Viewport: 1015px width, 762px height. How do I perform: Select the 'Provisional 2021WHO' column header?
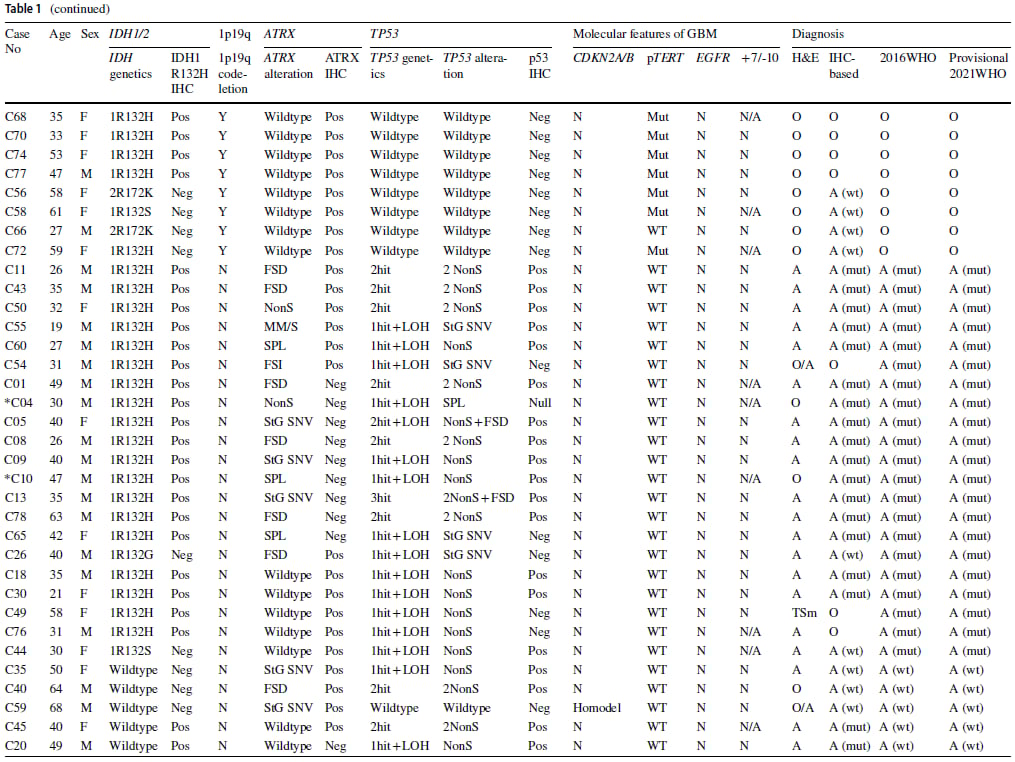pos(978,66)
